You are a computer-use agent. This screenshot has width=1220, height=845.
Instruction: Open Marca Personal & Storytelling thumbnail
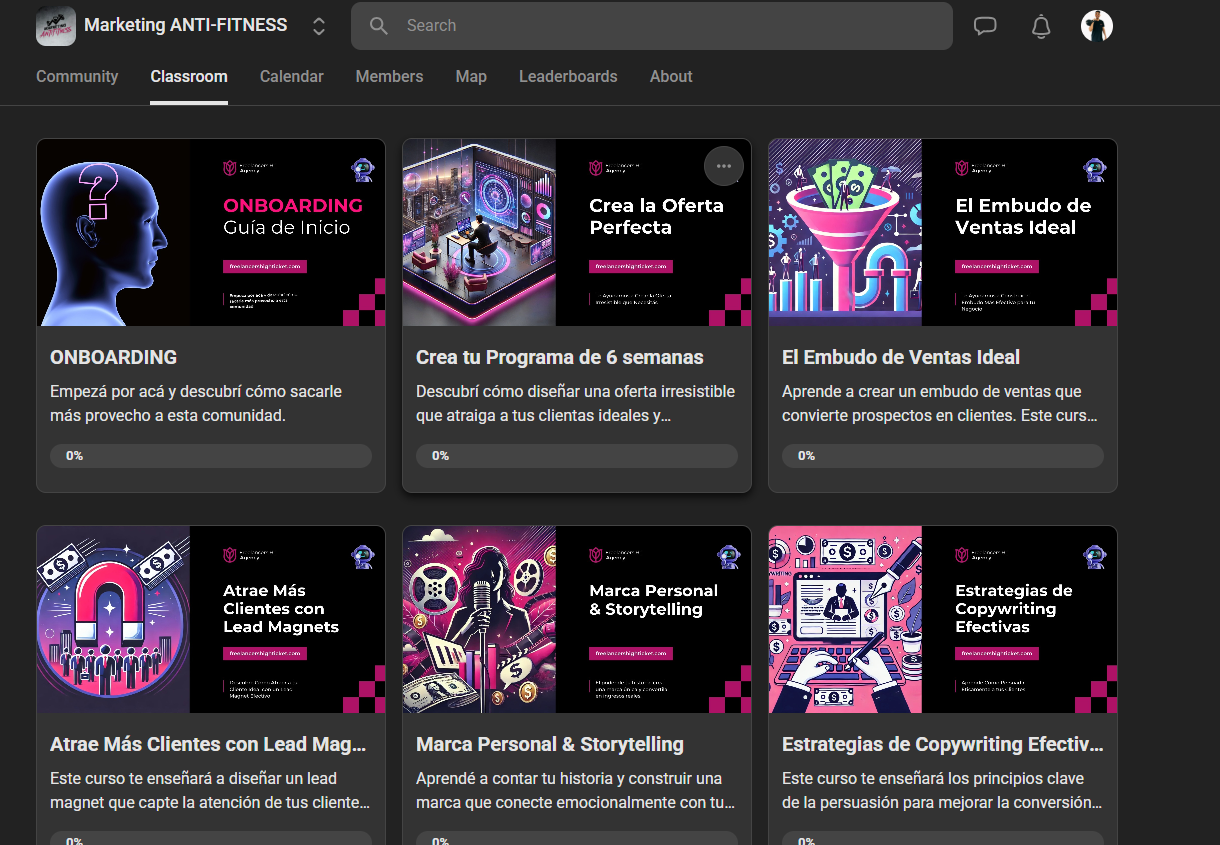pos(576,619)
